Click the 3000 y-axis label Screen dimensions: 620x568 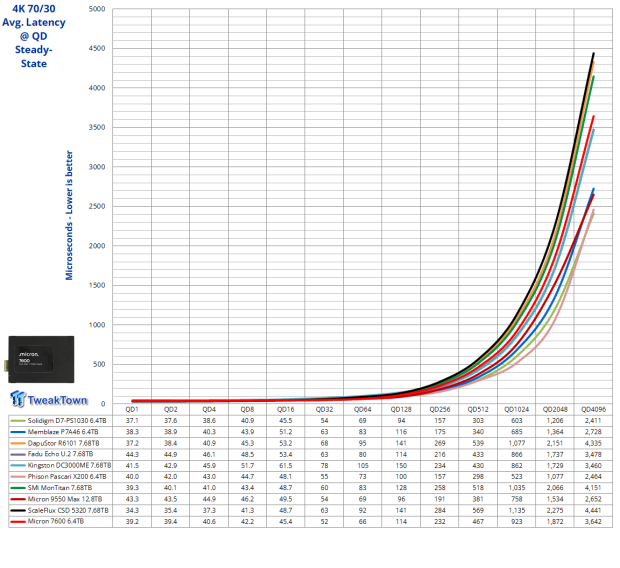97,167
